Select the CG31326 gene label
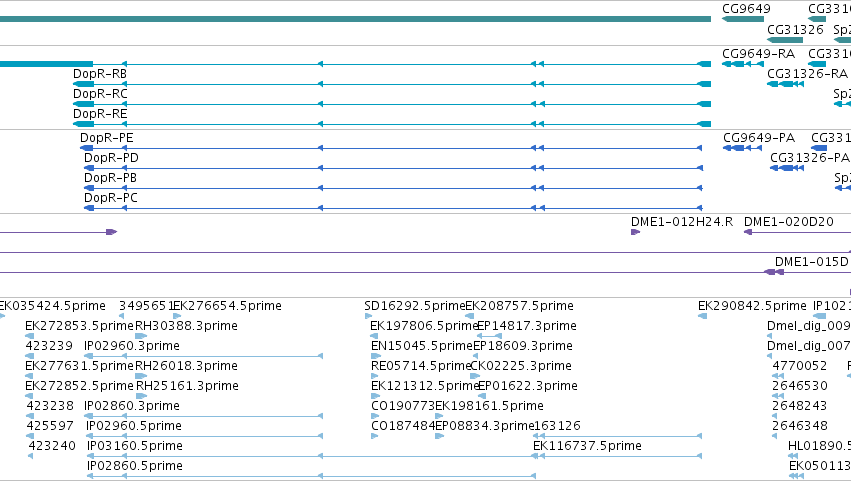 (795, 29)
